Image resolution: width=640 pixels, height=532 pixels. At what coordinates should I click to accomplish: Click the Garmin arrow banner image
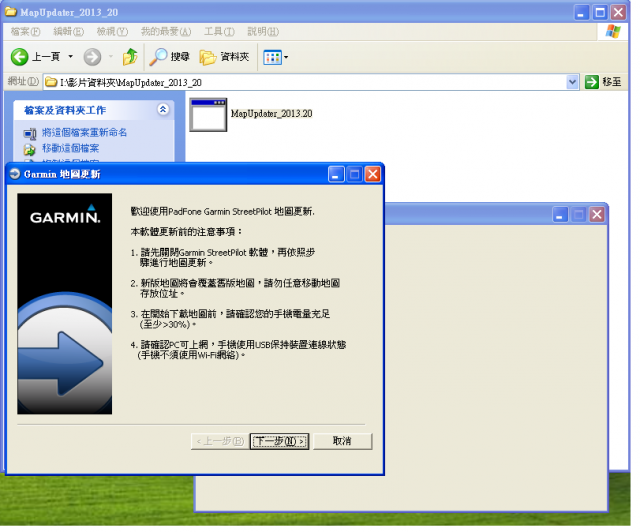point(64,304)
